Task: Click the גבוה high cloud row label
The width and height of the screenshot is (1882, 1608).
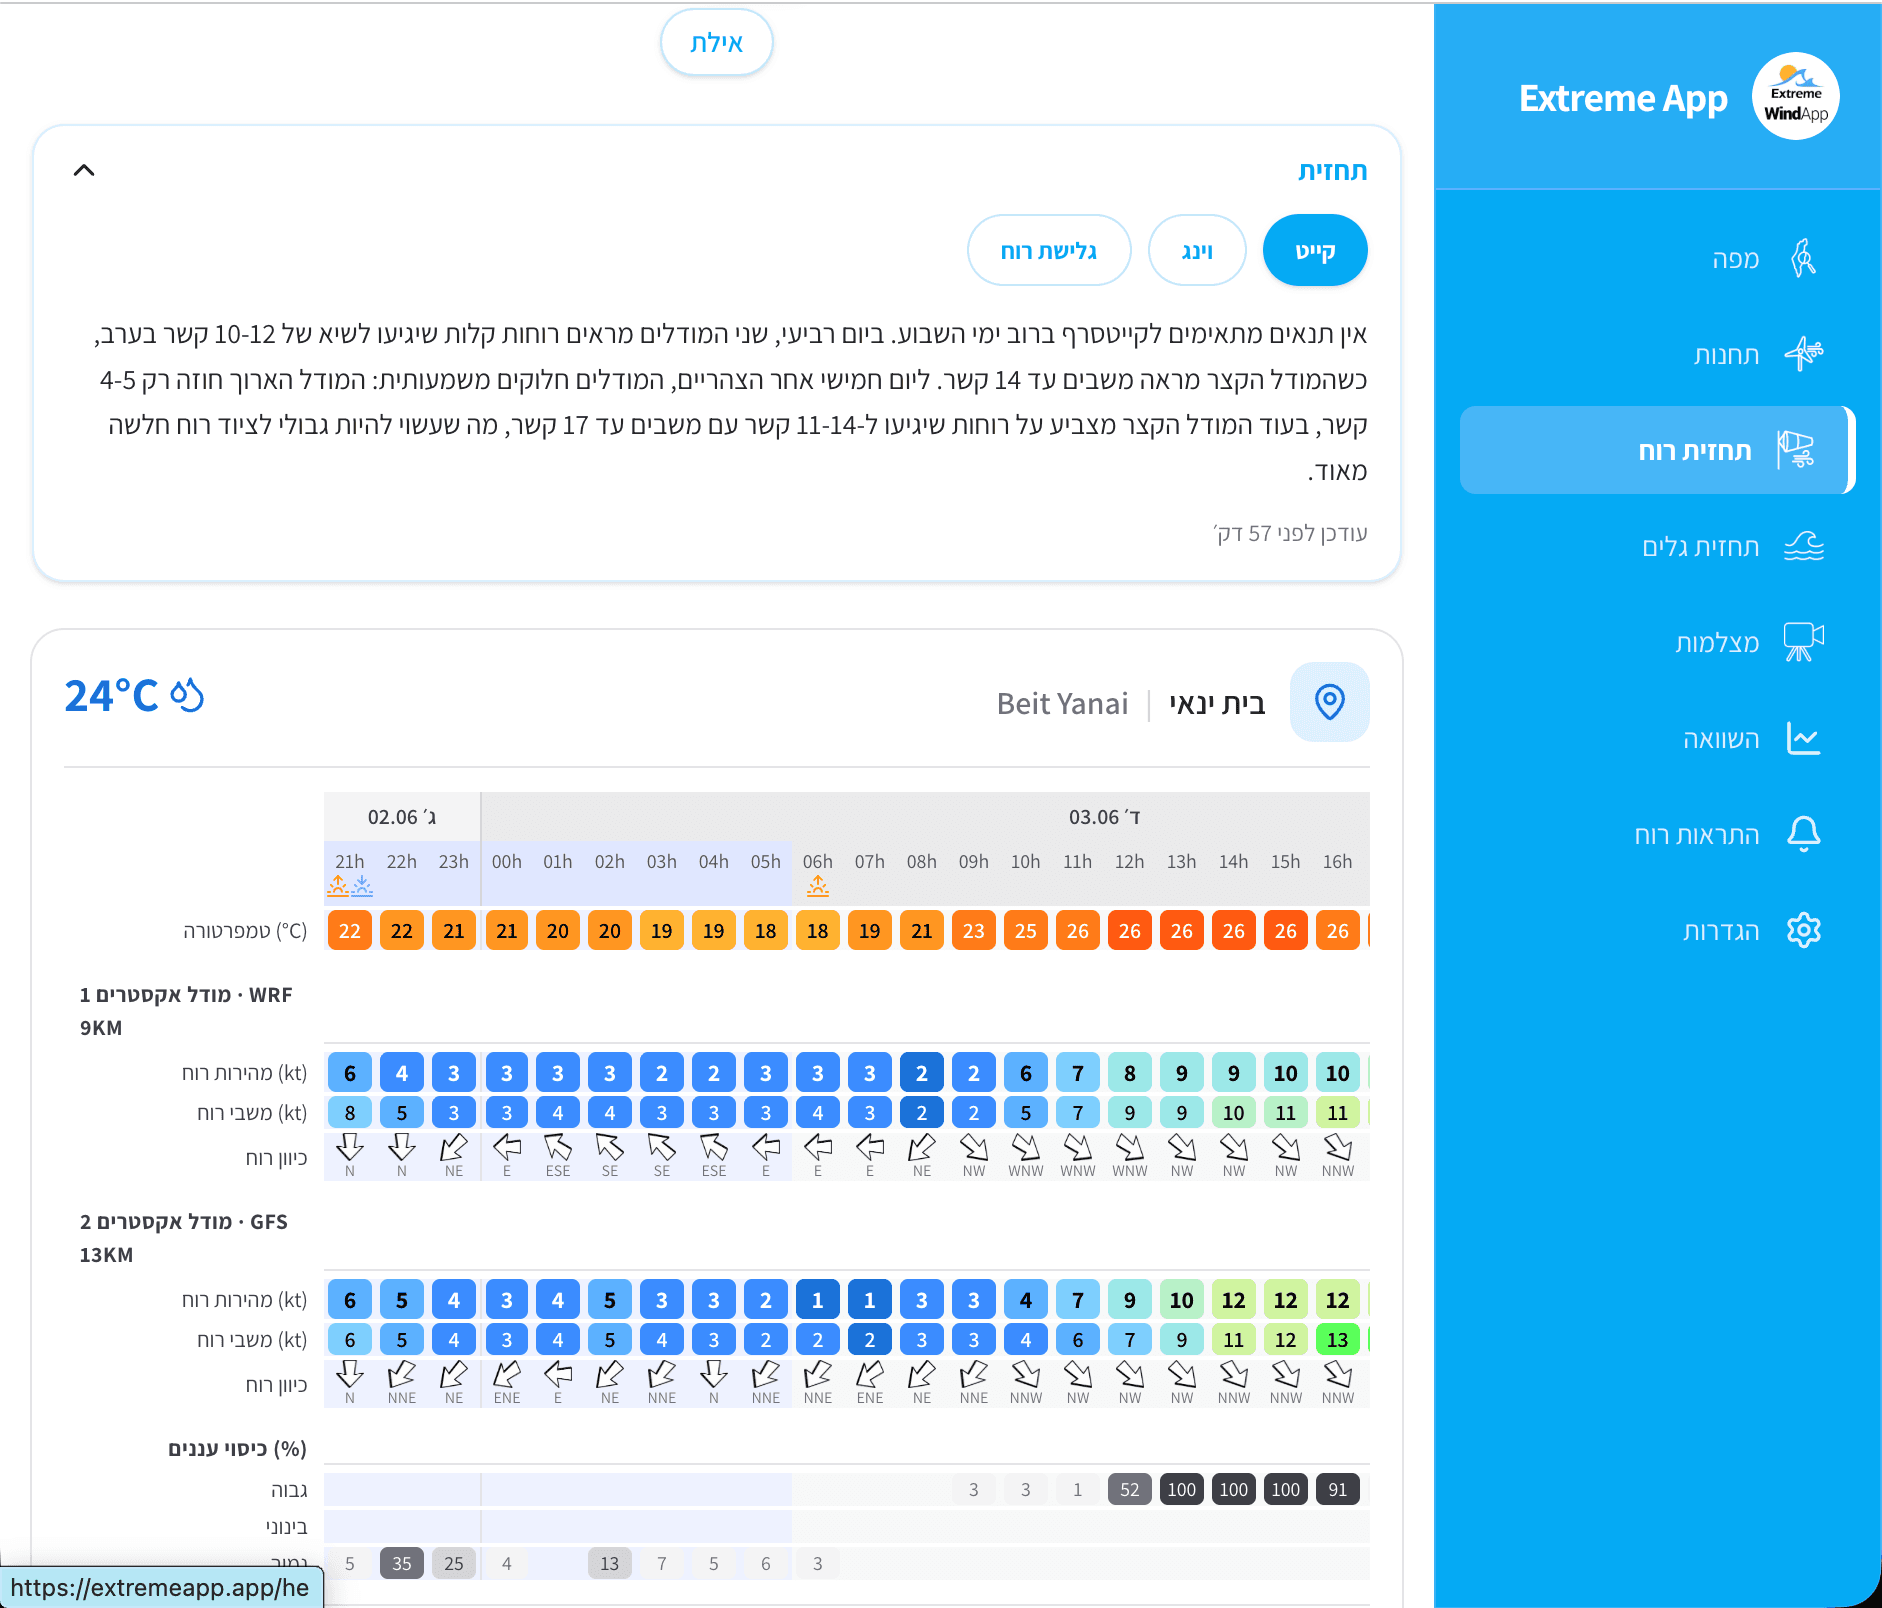Action: pos(289,1490)
